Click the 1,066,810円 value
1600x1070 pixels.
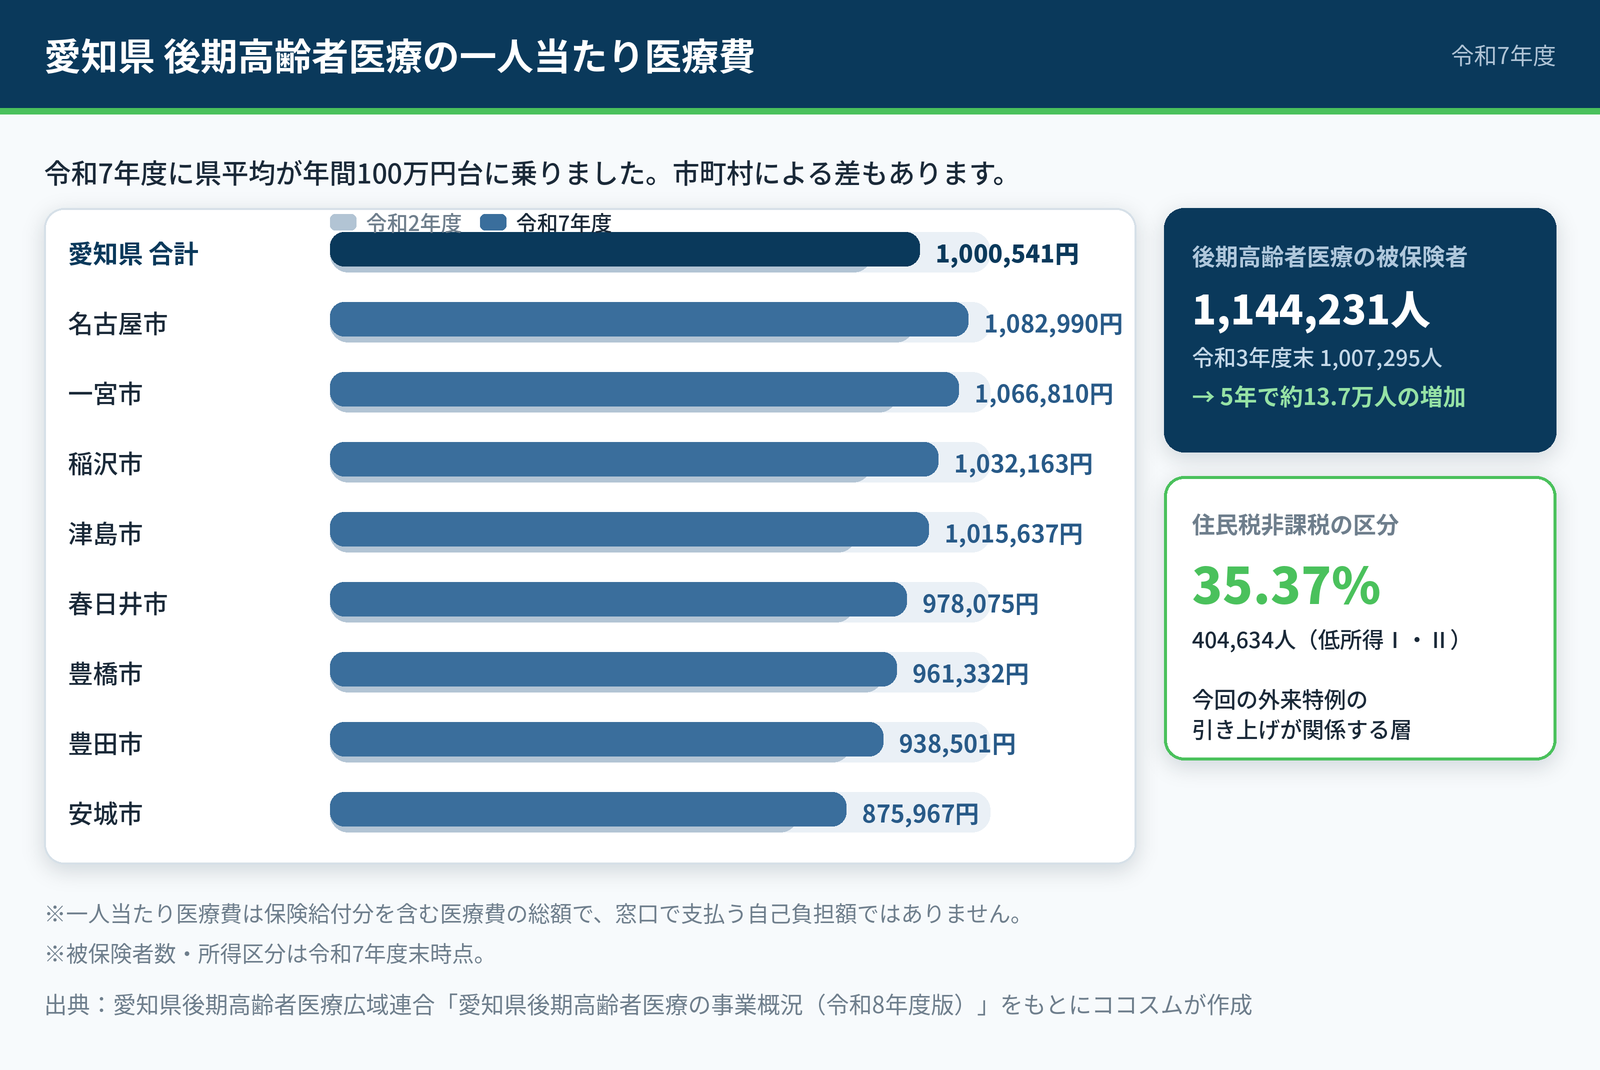click(x=1044, y=394)
